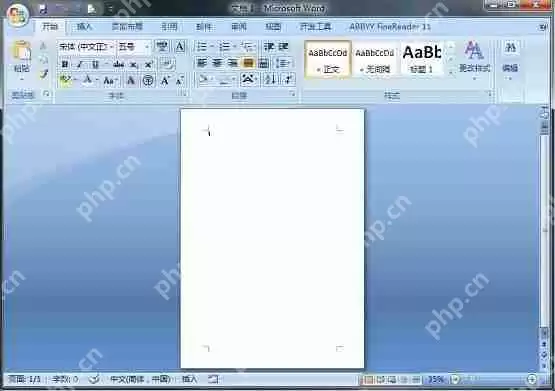Select the Format Painter brush icon
This screenshot has height=391, width=555.
[44, 74]
